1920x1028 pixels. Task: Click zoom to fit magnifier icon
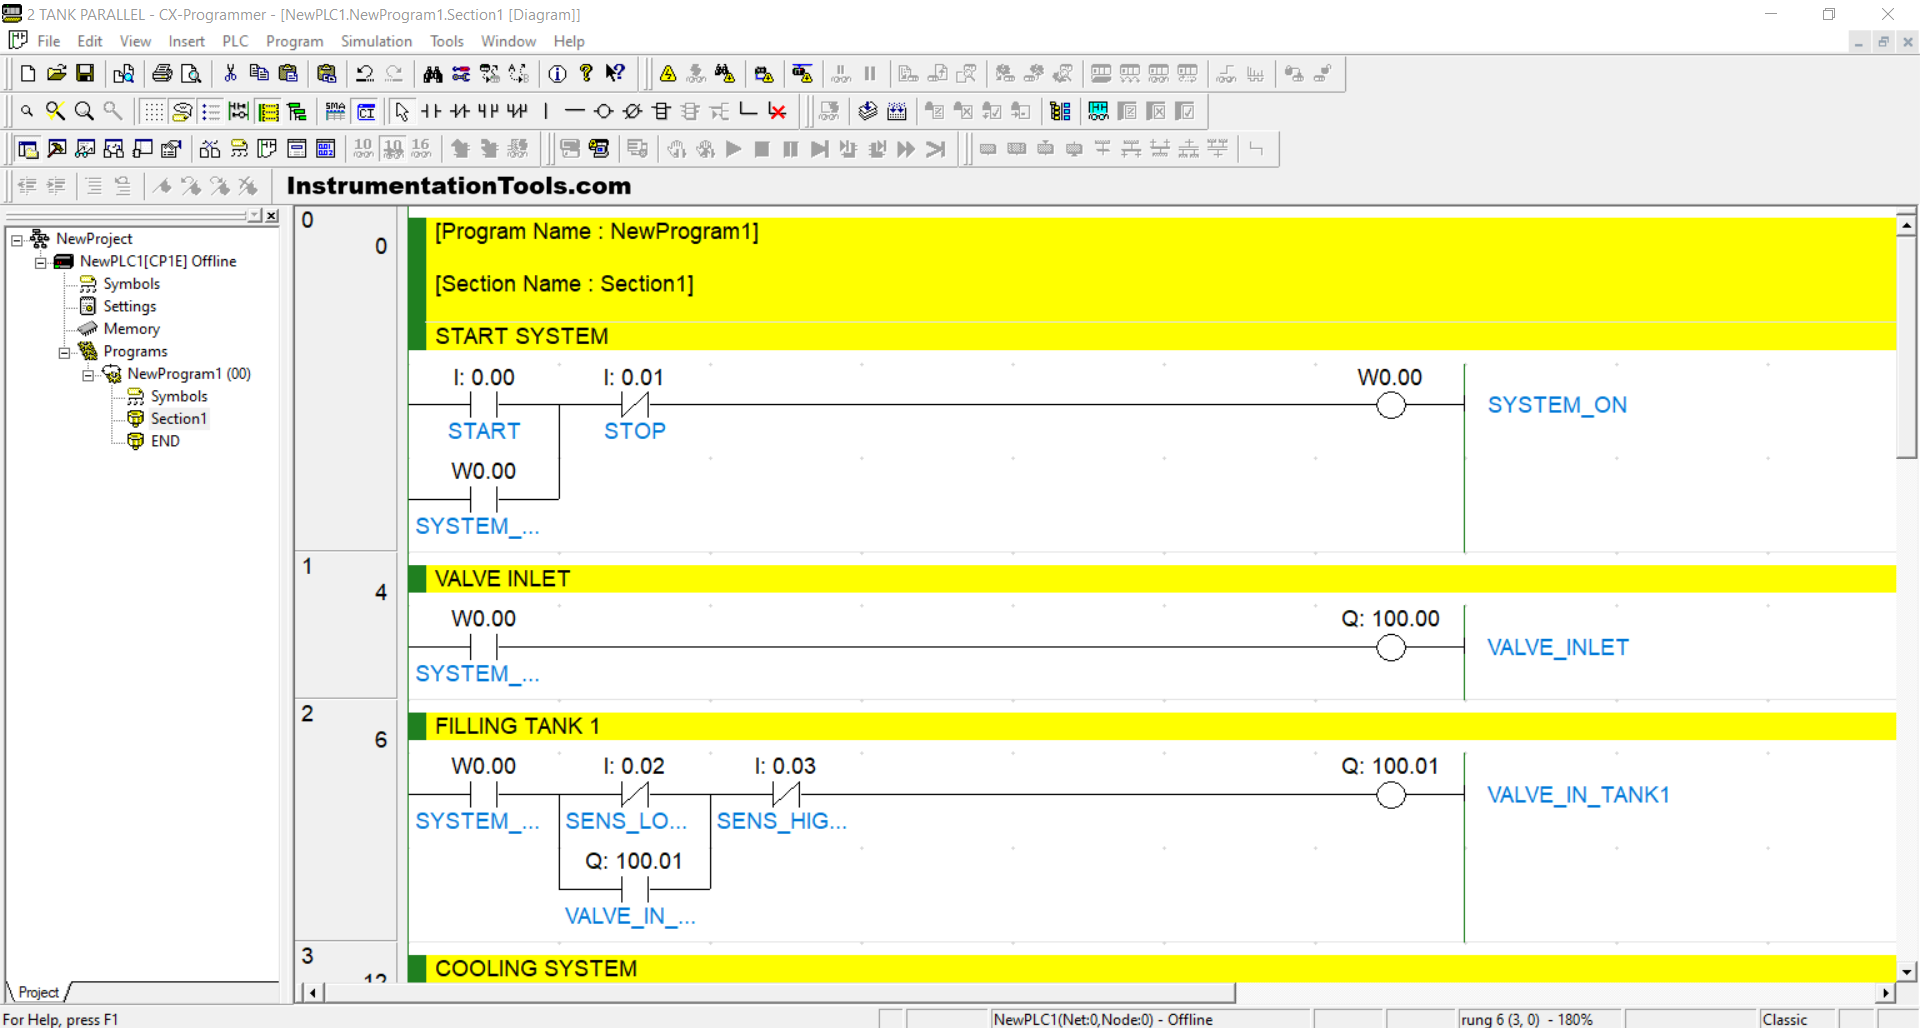[x=56, y=111]
